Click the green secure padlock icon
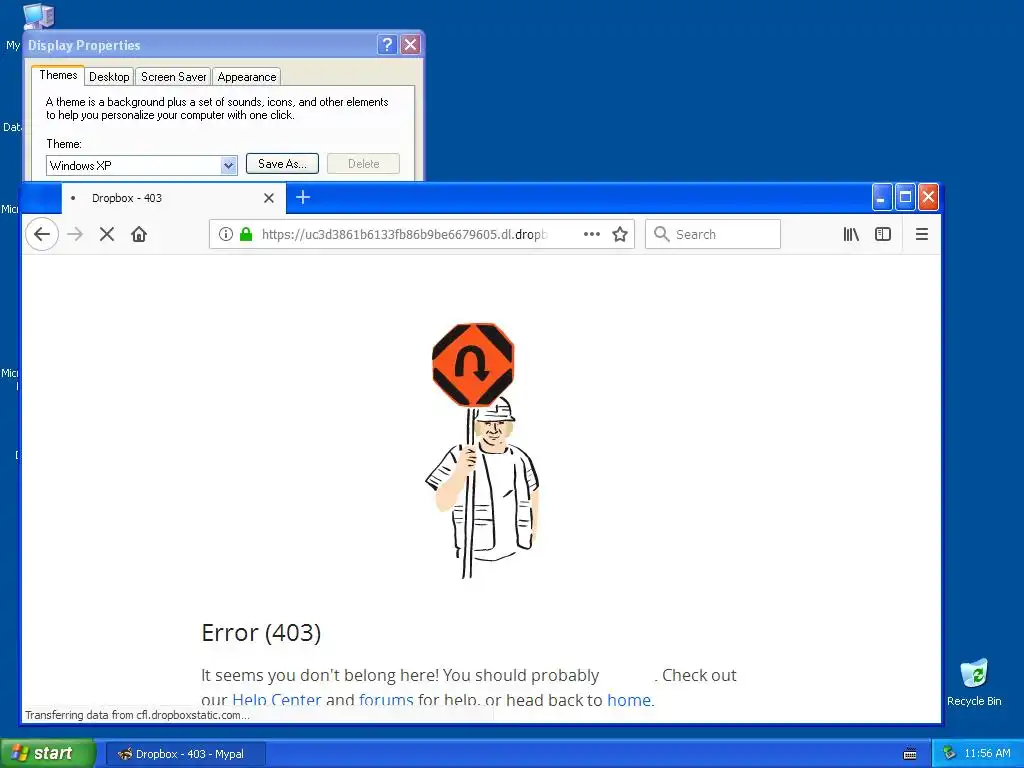This screenshot has width=1024, height=768. point(246,234)
